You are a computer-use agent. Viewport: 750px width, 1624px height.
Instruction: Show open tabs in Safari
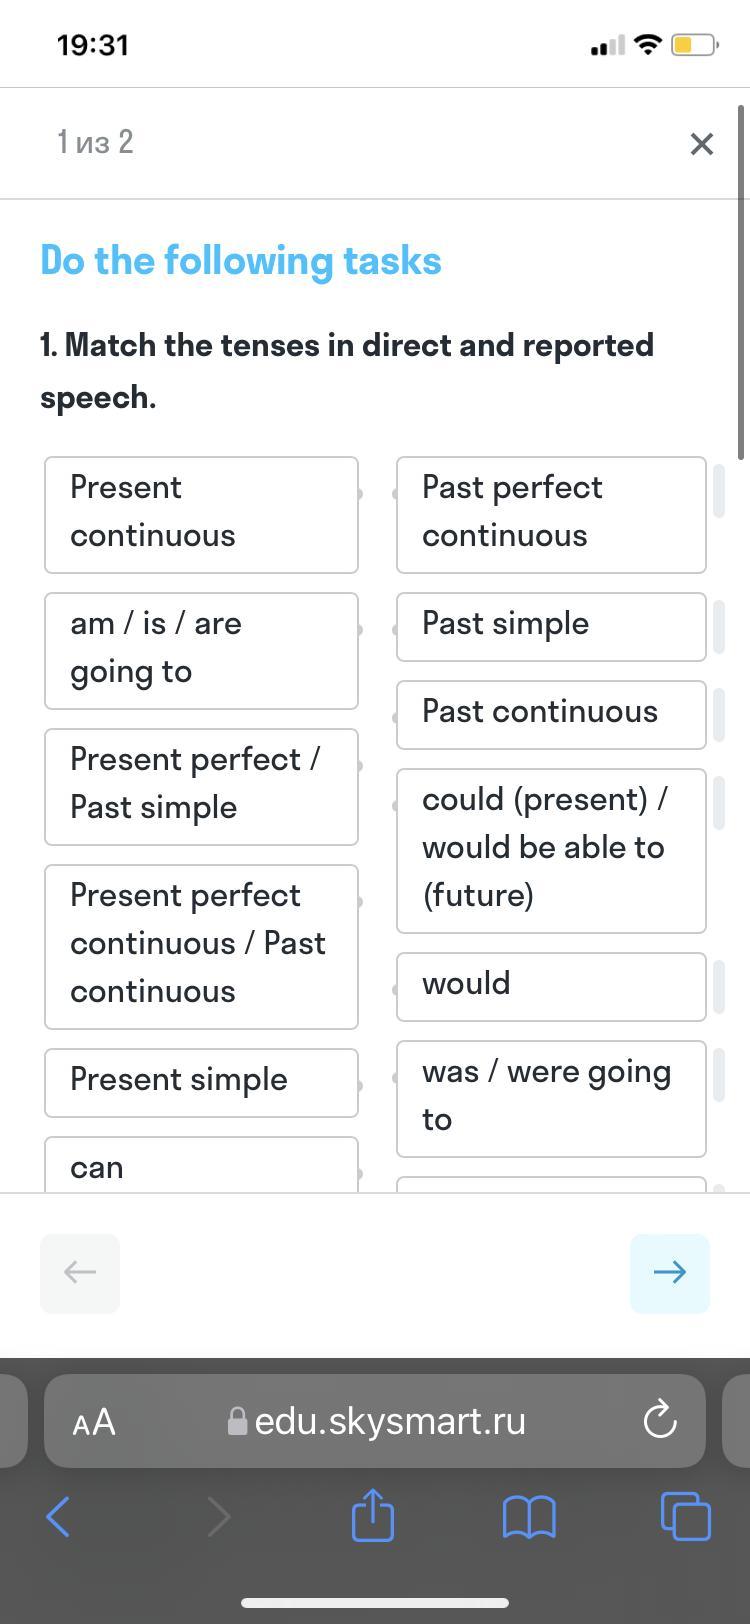click(x=686, y=1516)
